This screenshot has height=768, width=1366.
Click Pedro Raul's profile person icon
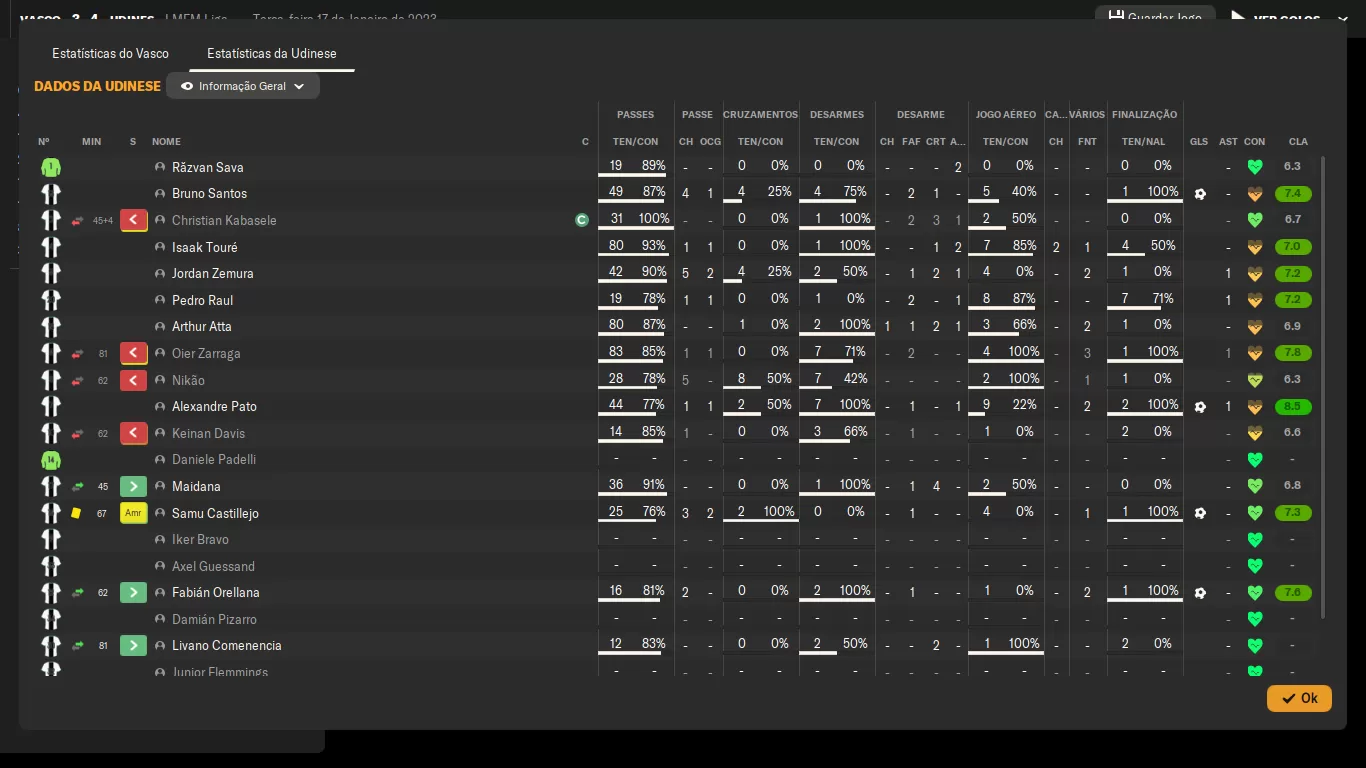[160, 300]
